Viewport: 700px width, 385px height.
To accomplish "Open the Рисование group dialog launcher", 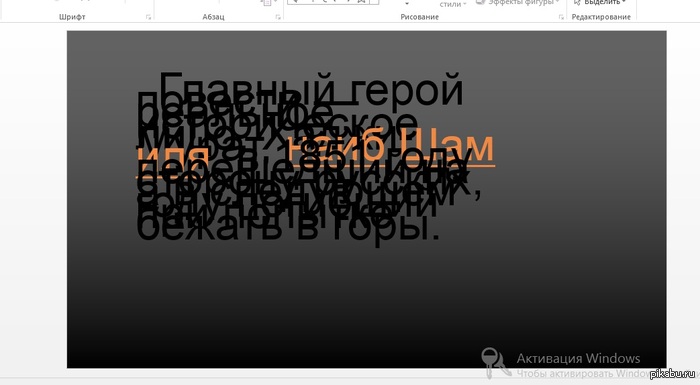I will (561, 17).
